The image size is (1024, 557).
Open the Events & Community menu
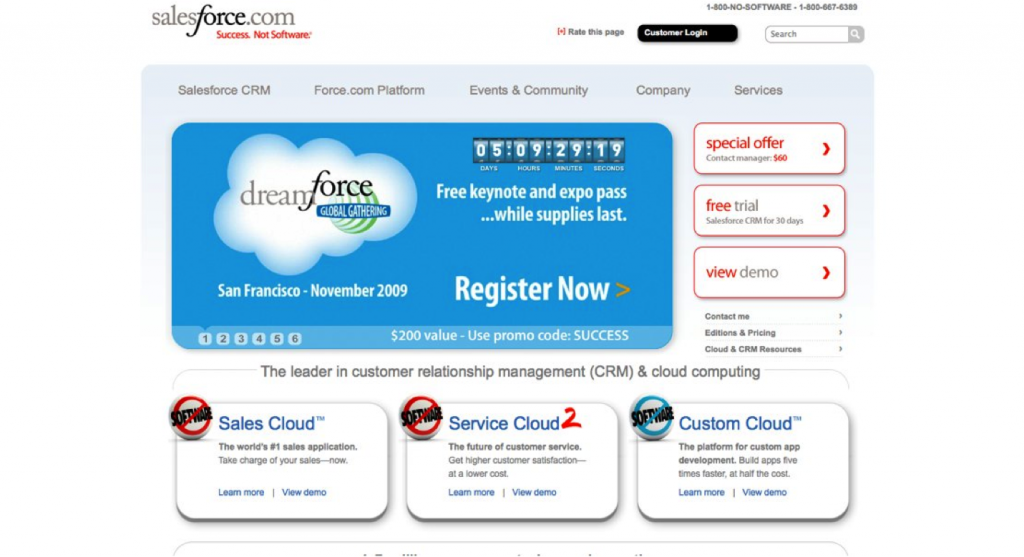click(x=528, y=90)
